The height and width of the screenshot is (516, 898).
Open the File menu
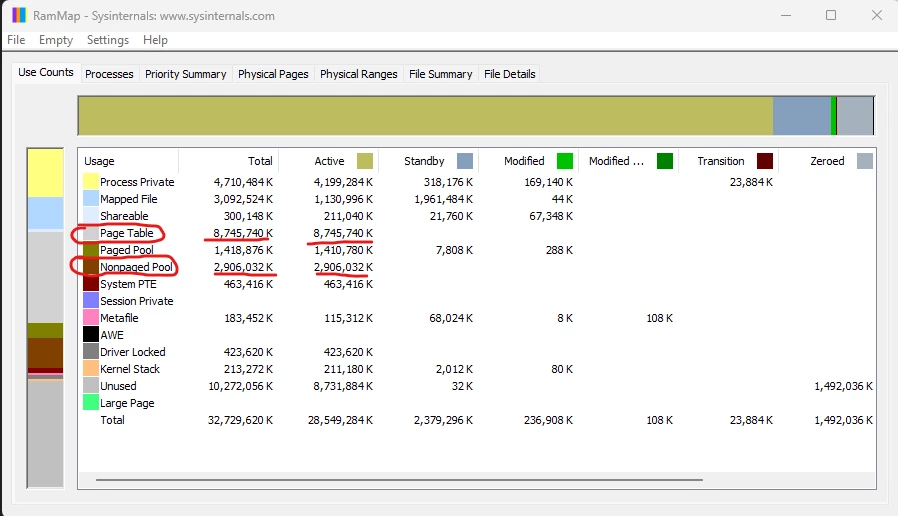[16, 40]
